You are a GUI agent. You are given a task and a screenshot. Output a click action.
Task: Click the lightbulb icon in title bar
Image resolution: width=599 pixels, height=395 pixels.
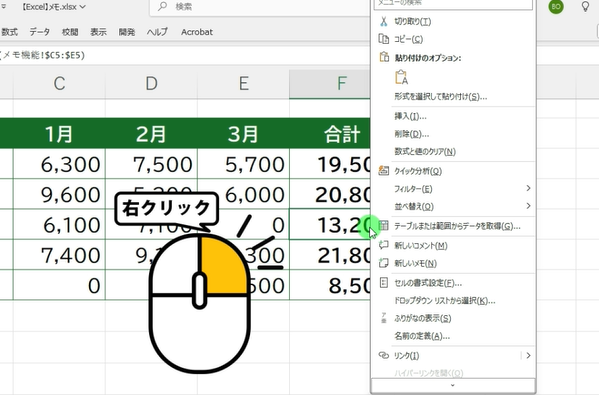(x=585, y=6)
